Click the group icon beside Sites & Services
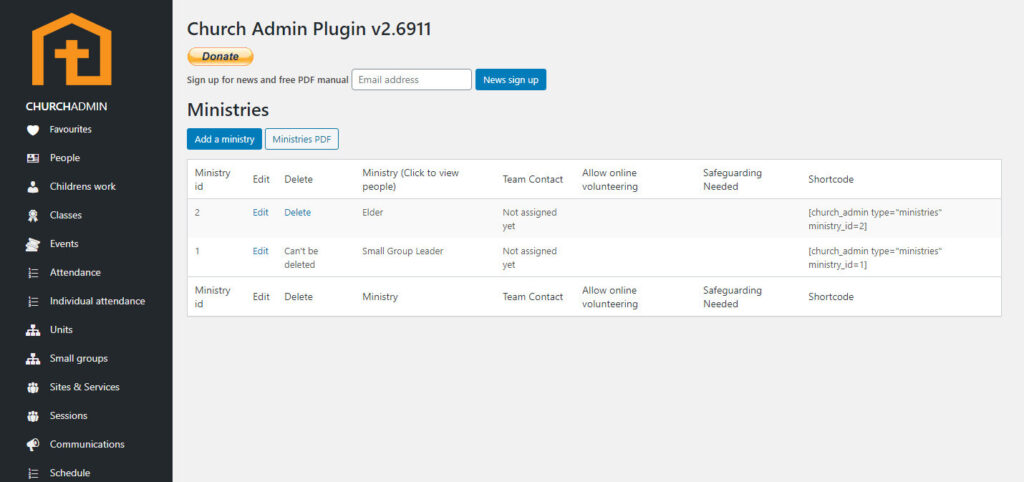Screen dimensions: 1024x482 33,387
